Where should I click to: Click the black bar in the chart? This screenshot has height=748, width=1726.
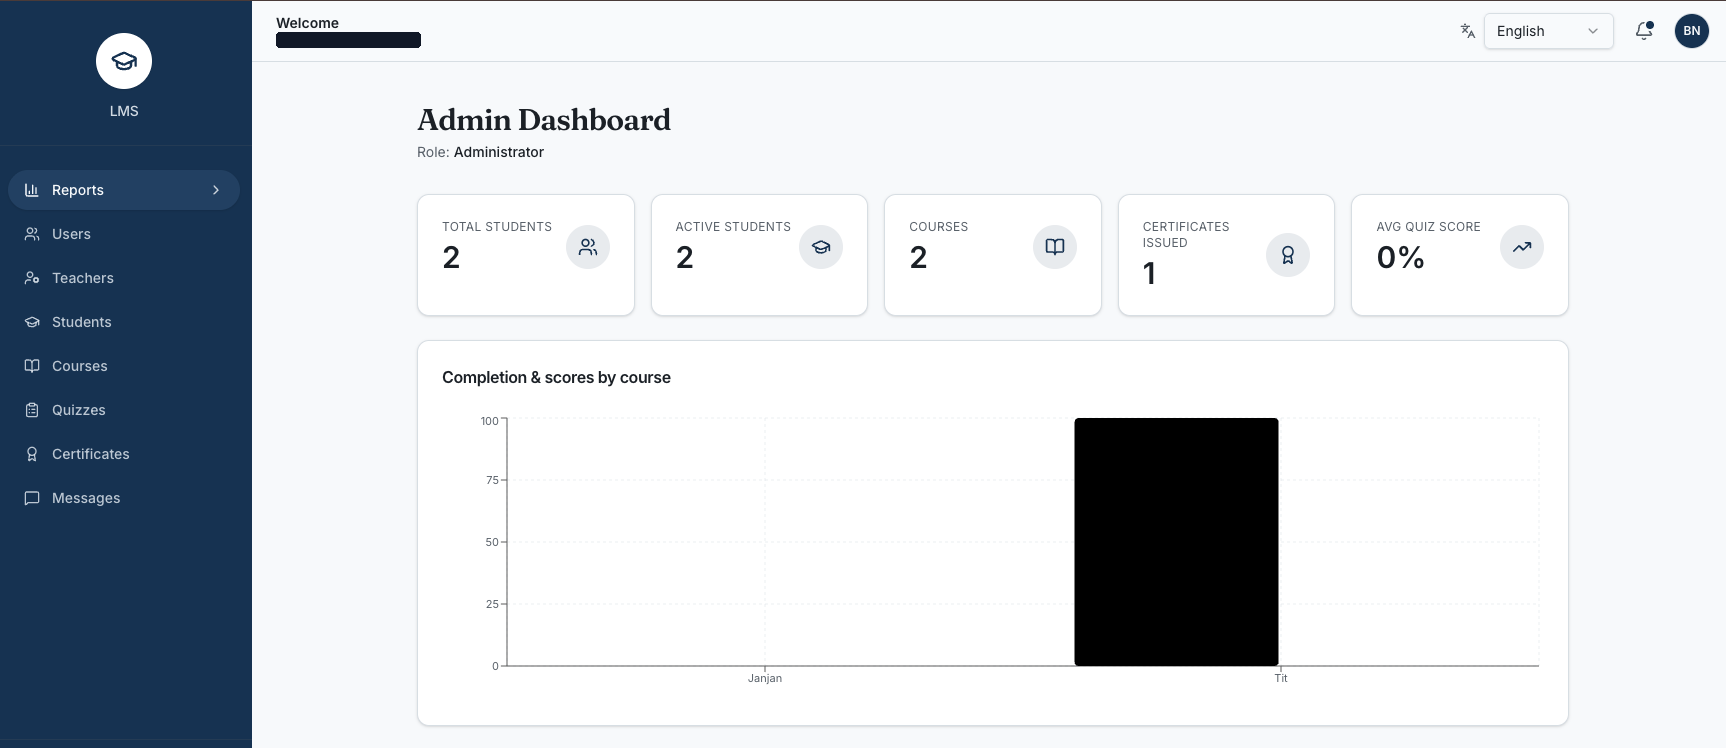point(1176,542)
